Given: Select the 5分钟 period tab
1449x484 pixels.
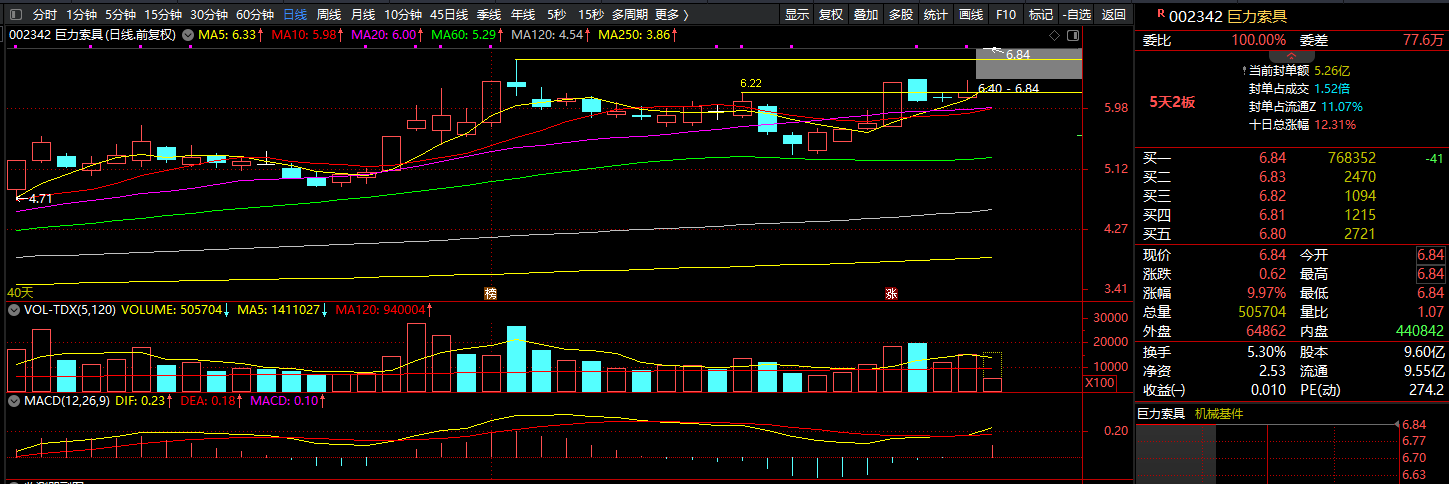Looking at the screenshot, I should [120, 15].
